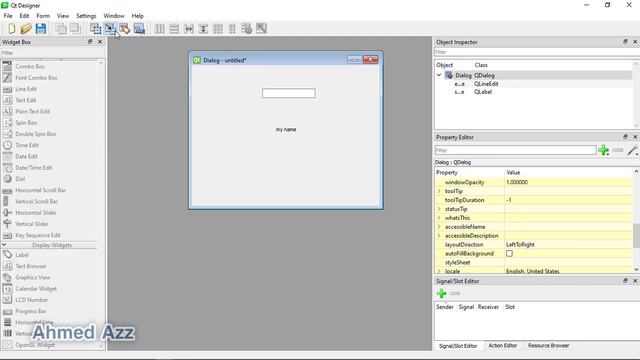The image size is (640, 360).
Task: Apply Lay Out in a Grid
Action: [218, 29]
